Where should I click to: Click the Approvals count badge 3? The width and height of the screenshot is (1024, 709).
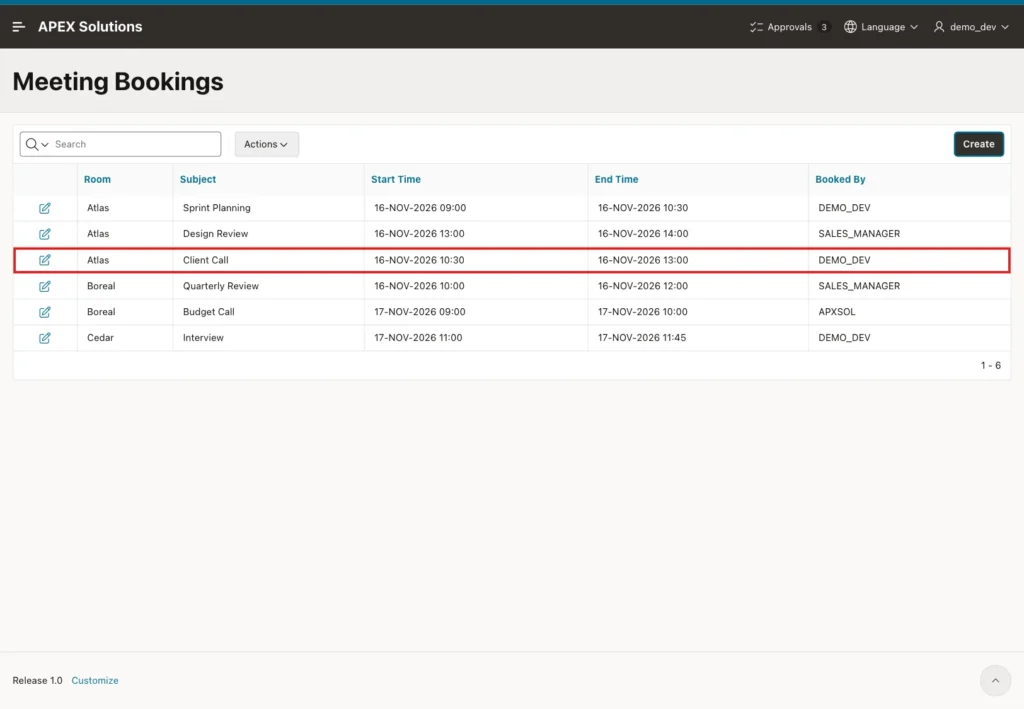pos(824,27)
